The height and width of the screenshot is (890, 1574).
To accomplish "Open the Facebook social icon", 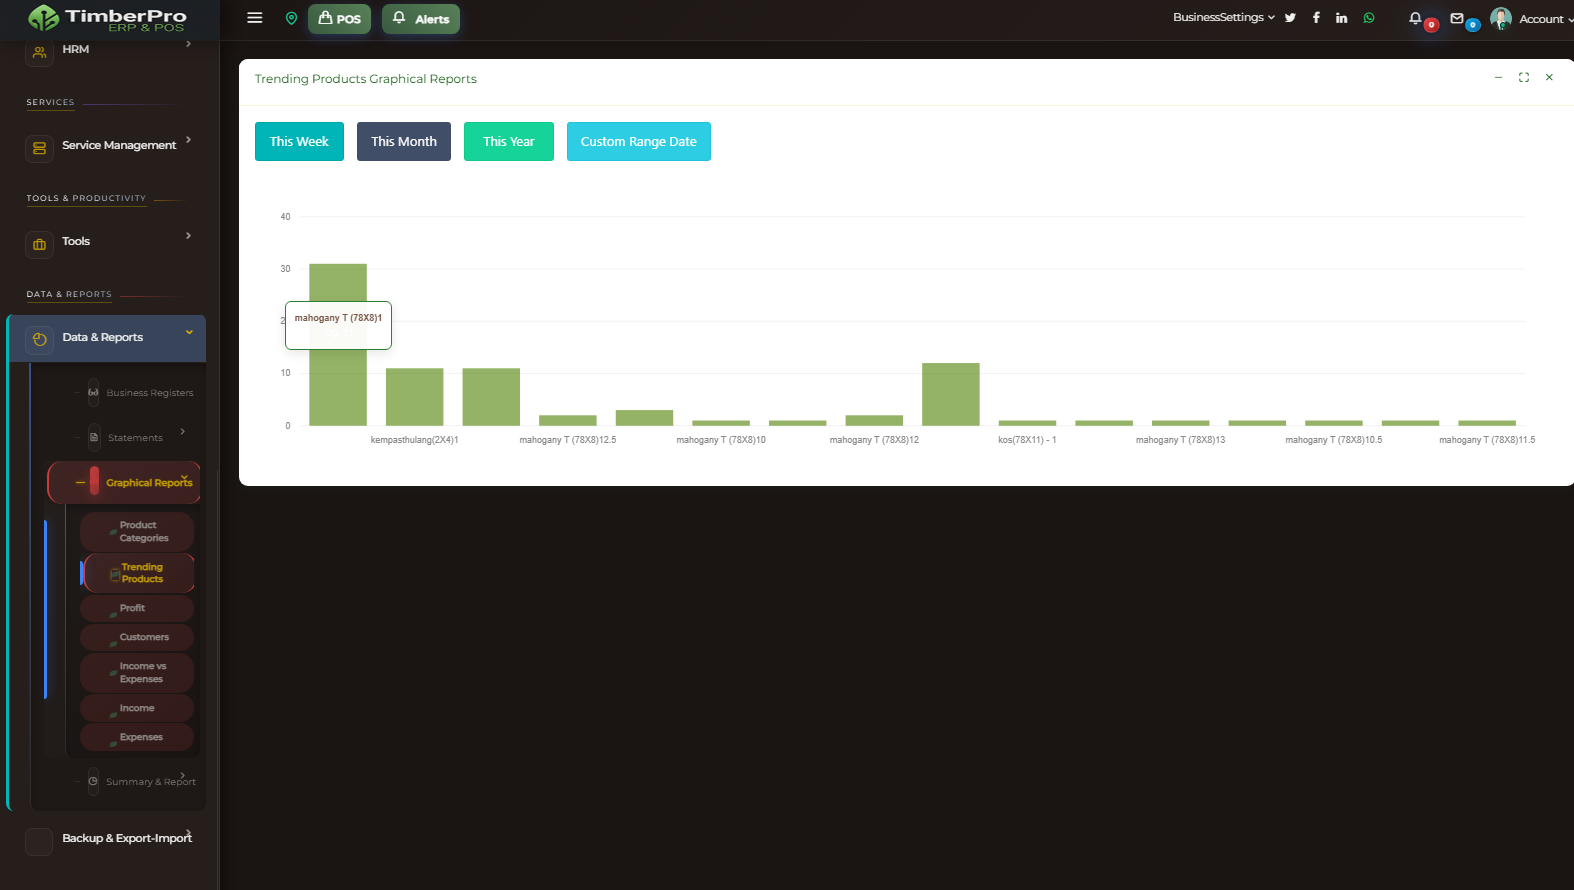I will click(1316, 18).
